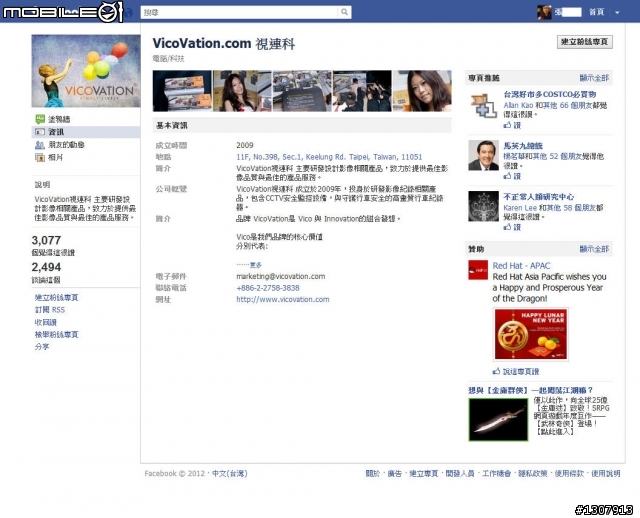The height and width of the screenshot is (518, 640).
Task: Click the 馬英九 portrait thumbnail
Action: [x=483, y=155]
